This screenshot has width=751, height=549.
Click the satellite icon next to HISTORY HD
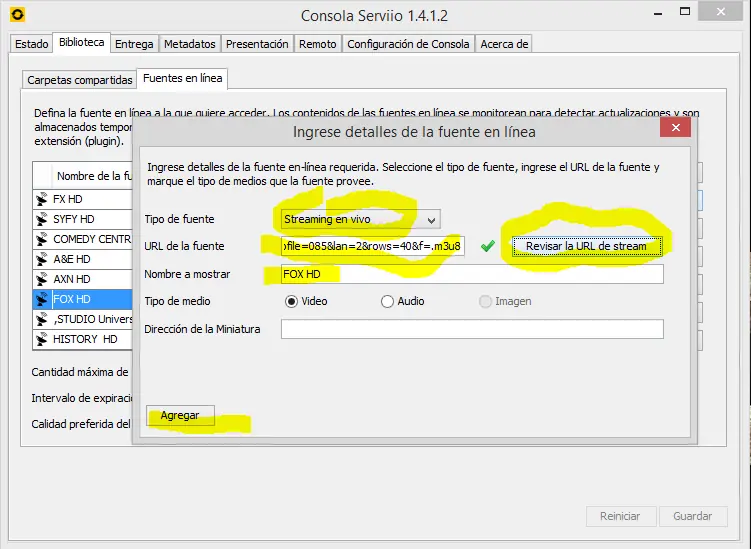point(42,339)
